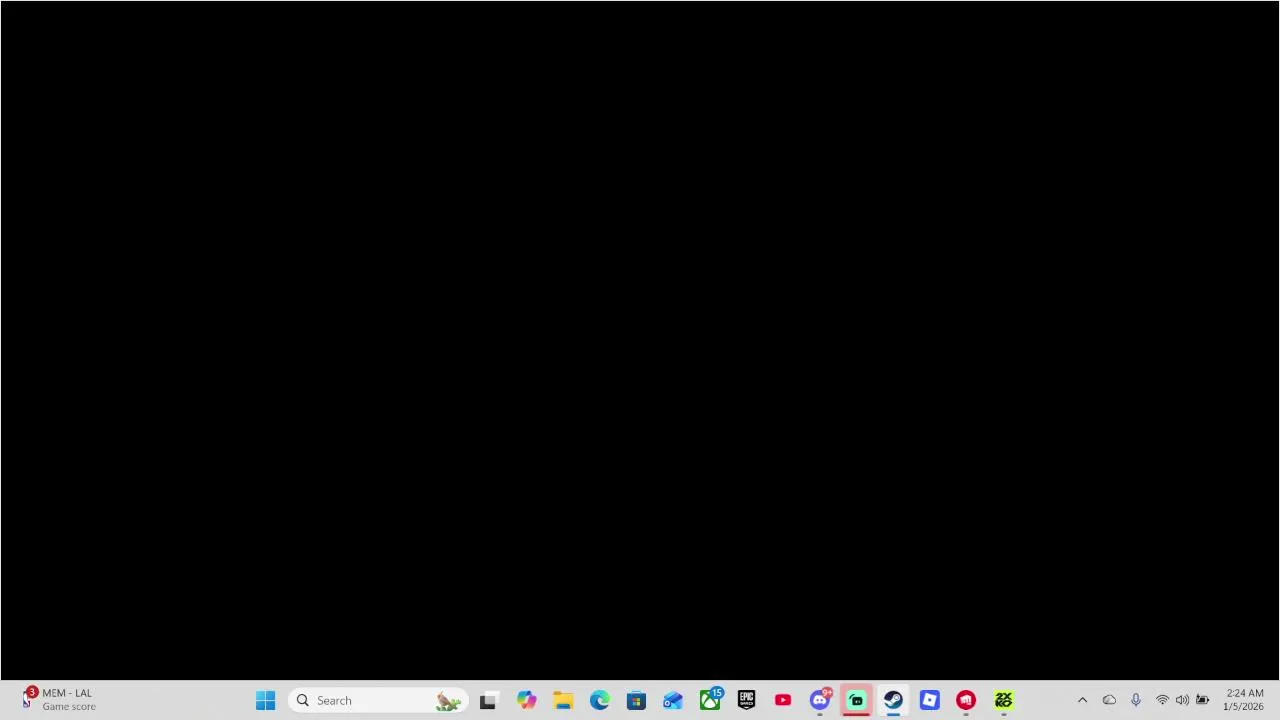
Task: Launch Microsoft Edge browser
Action: (600, 700)
